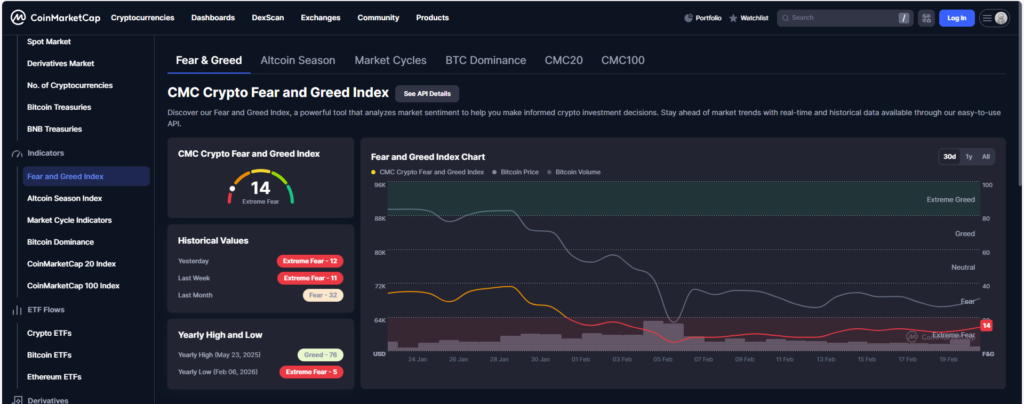
Task: Click the Watchlist star icon
Action: (x=733, y=18)
